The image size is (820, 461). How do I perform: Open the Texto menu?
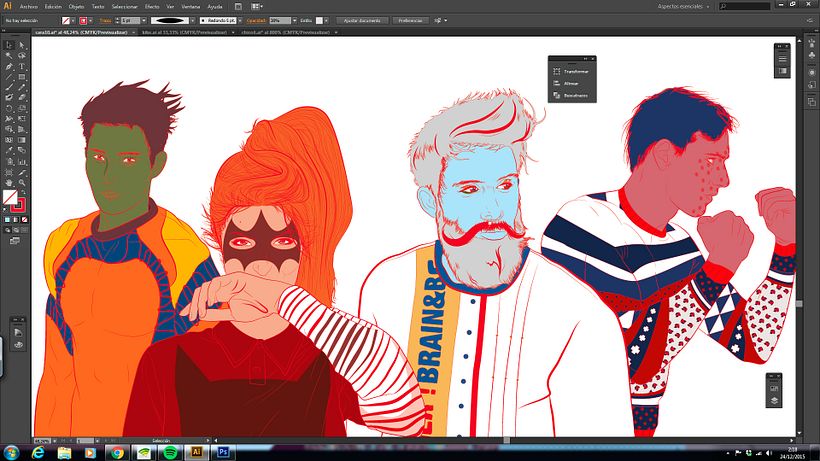[x=98, y=7]
